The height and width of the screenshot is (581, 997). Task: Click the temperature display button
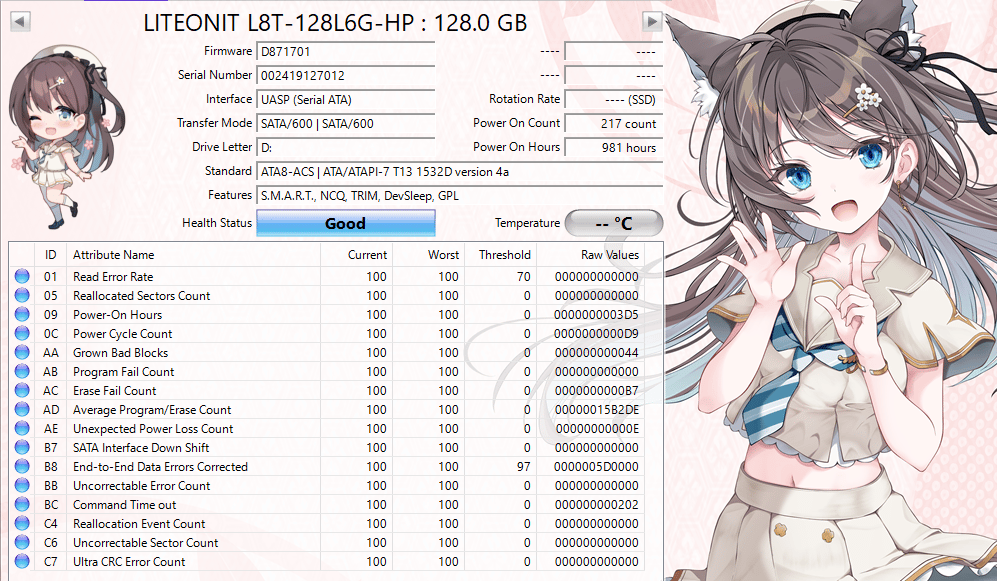coord(614,223)
